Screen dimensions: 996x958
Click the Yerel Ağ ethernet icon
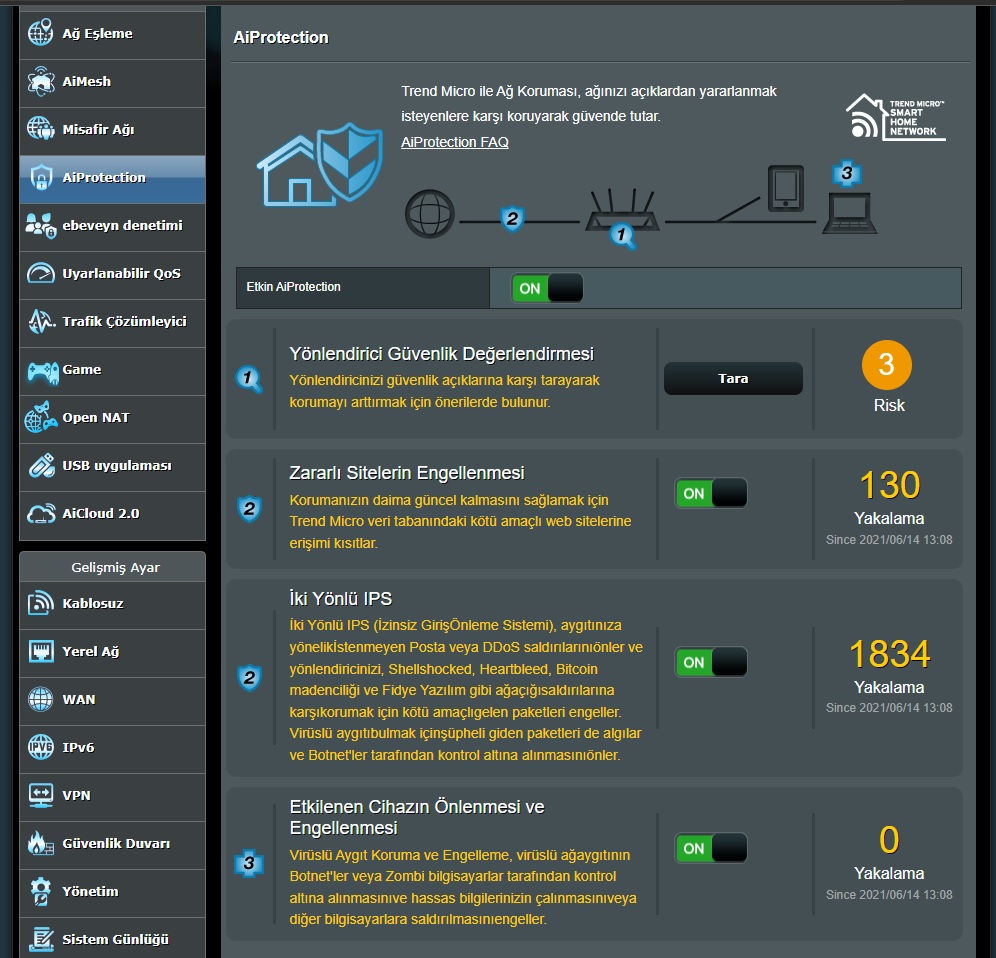click(x=41, y=651)
